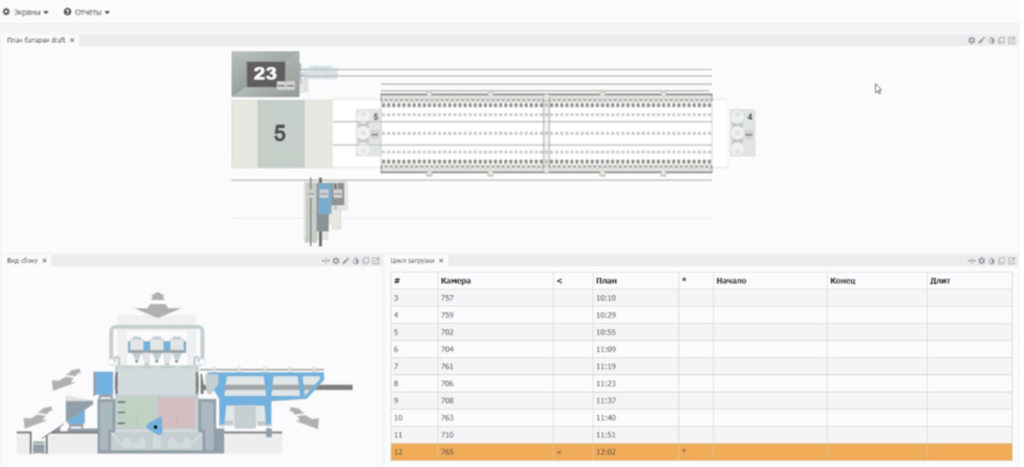Click plan time 11:19
Image resolution: width=1024 pixels, height=467 pixels.
click(605, 366)
